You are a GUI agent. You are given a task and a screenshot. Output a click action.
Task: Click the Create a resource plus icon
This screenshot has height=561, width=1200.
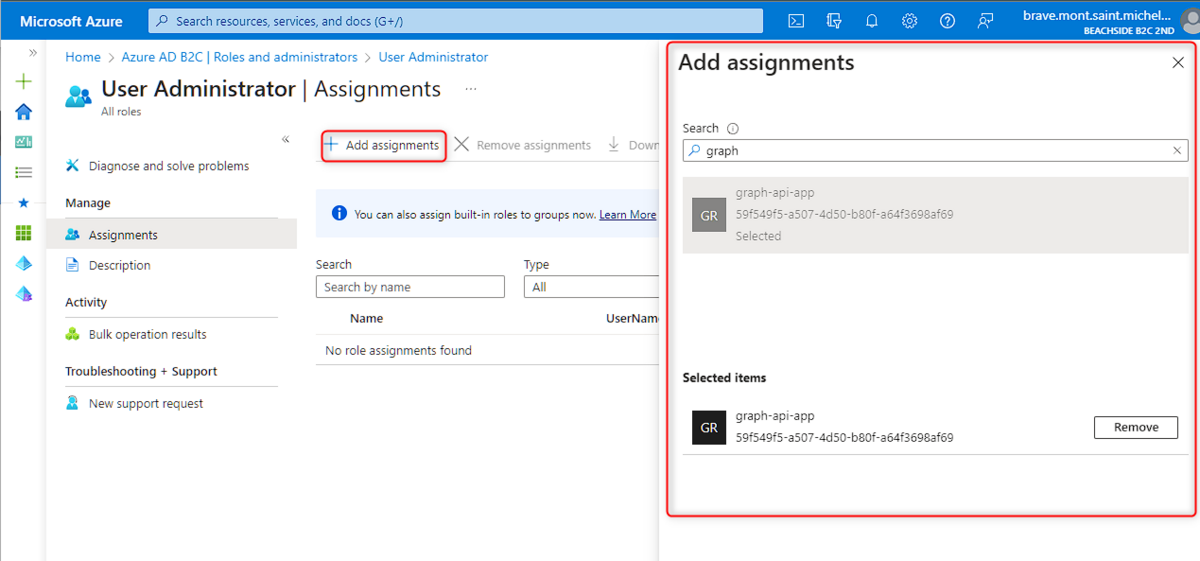click(x=24, y=82)
